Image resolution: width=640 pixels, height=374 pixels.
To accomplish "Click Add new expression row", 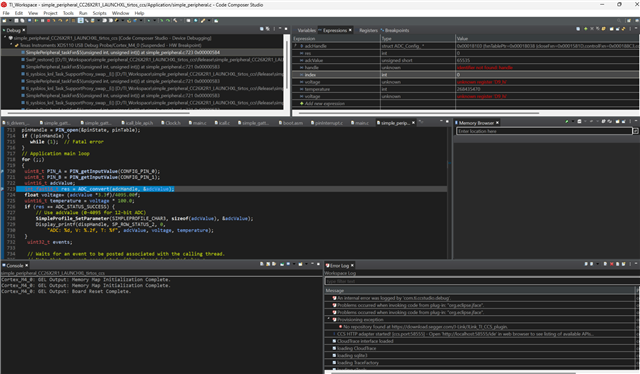I will [x=324, y=103].
